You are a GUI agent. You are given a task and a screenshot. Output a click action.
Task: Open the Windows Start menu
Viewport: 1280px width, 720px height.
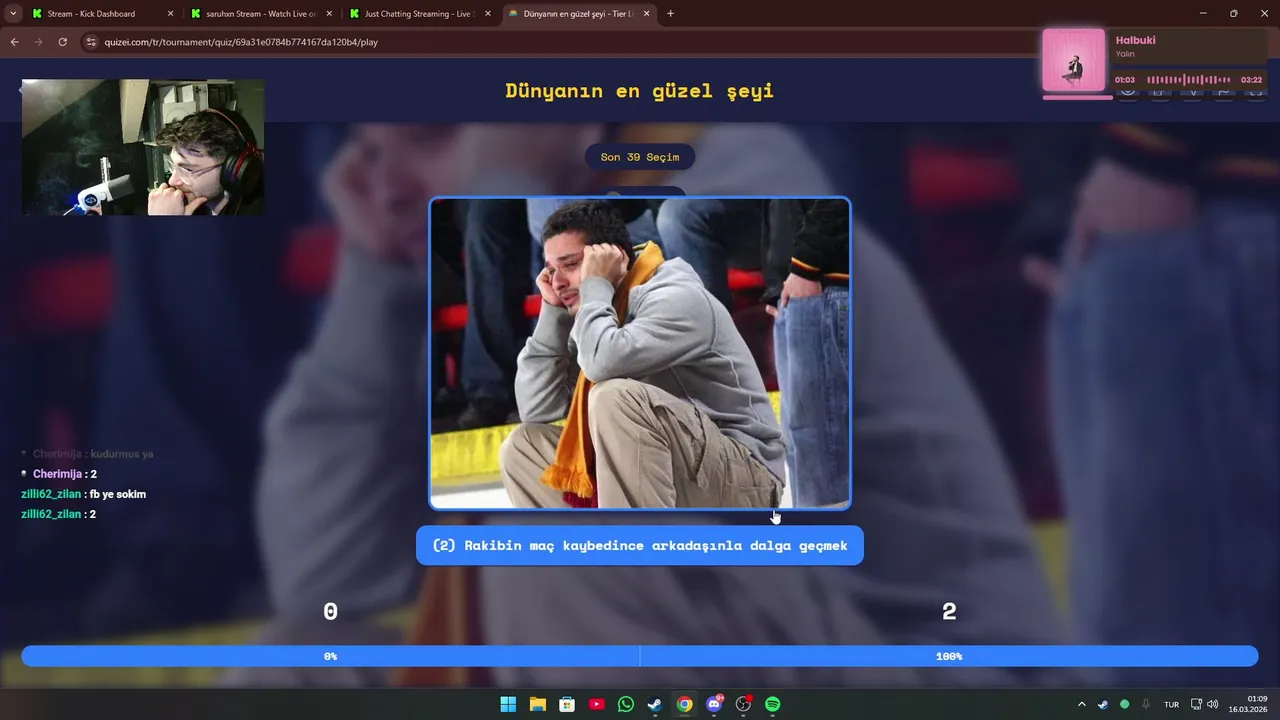(x=508, y=704)
